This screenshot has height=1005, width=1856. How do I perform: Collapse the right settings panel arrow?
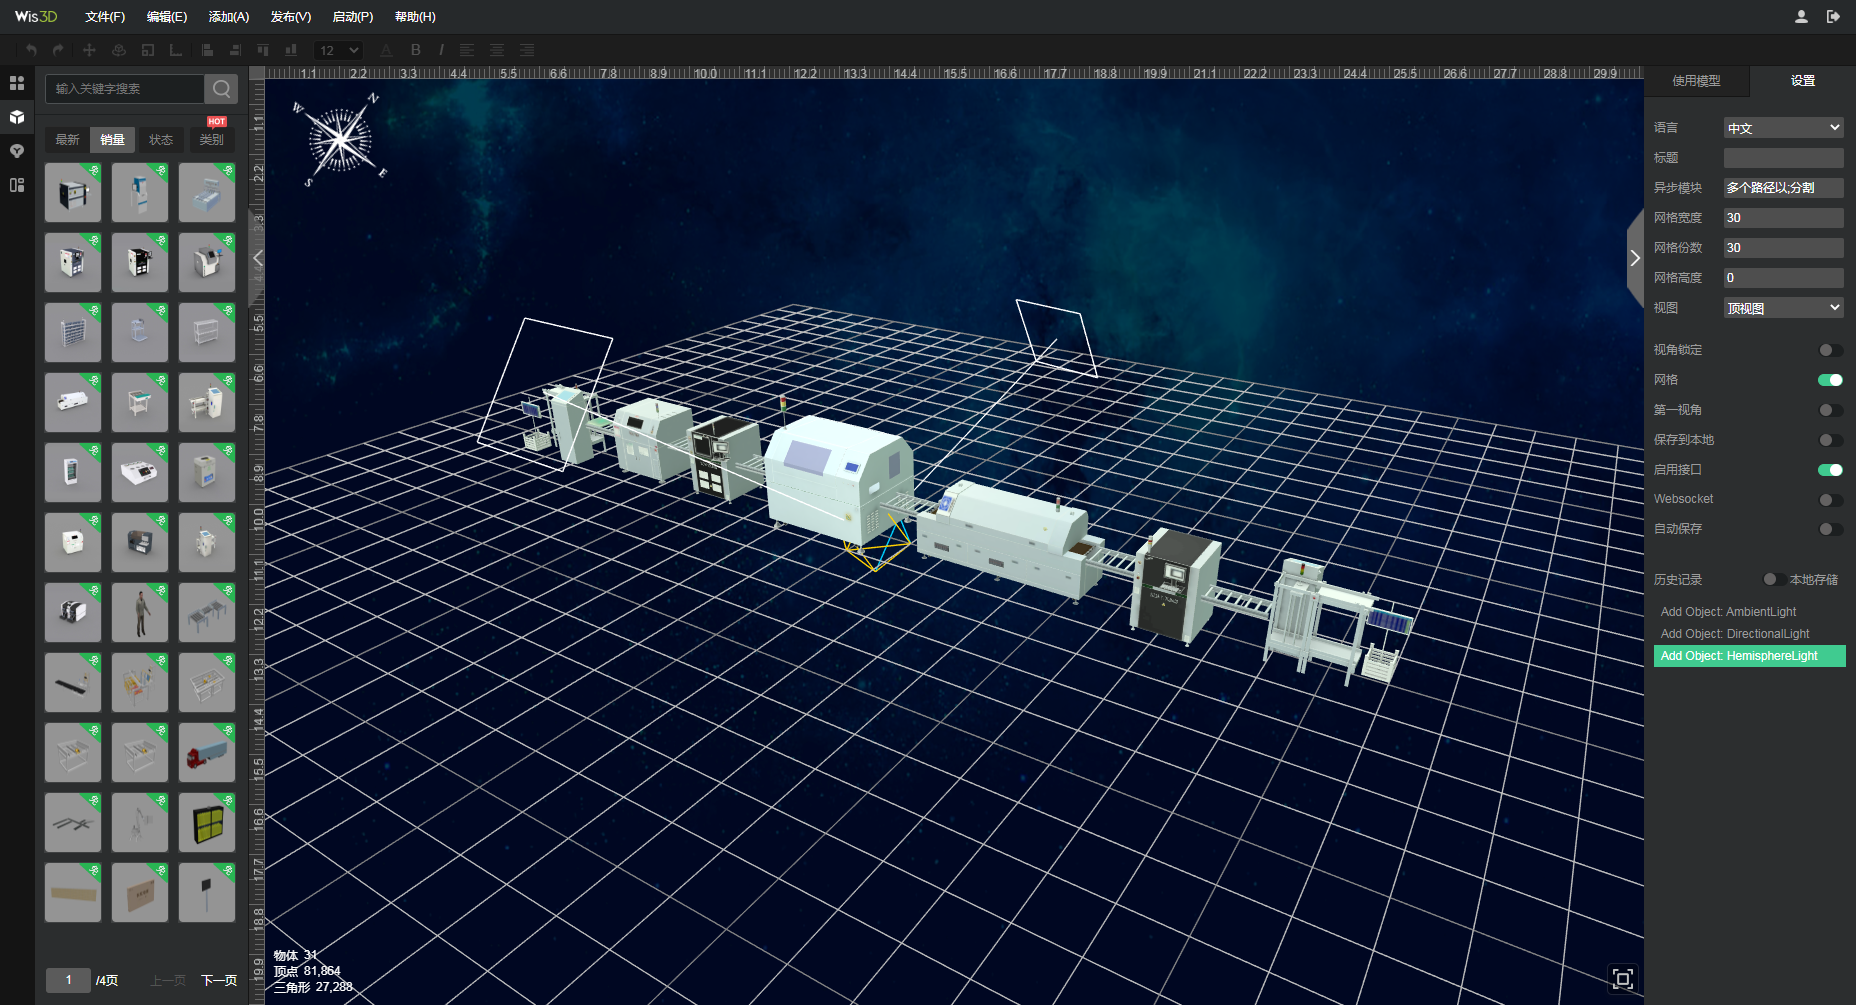click(x=1635, y=258)
